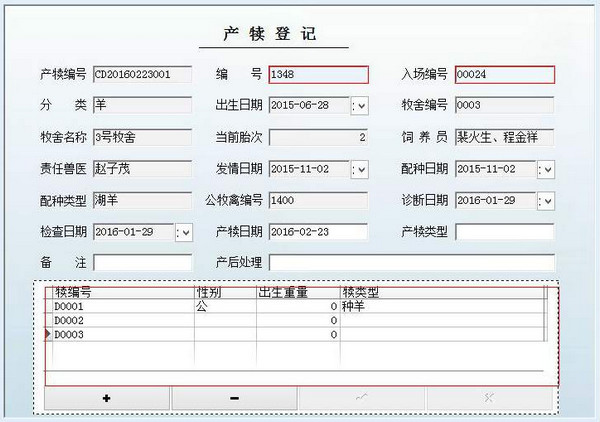Select the D0002 calf row
This screenshot has width=600, height=422.
tap(120, 320)
